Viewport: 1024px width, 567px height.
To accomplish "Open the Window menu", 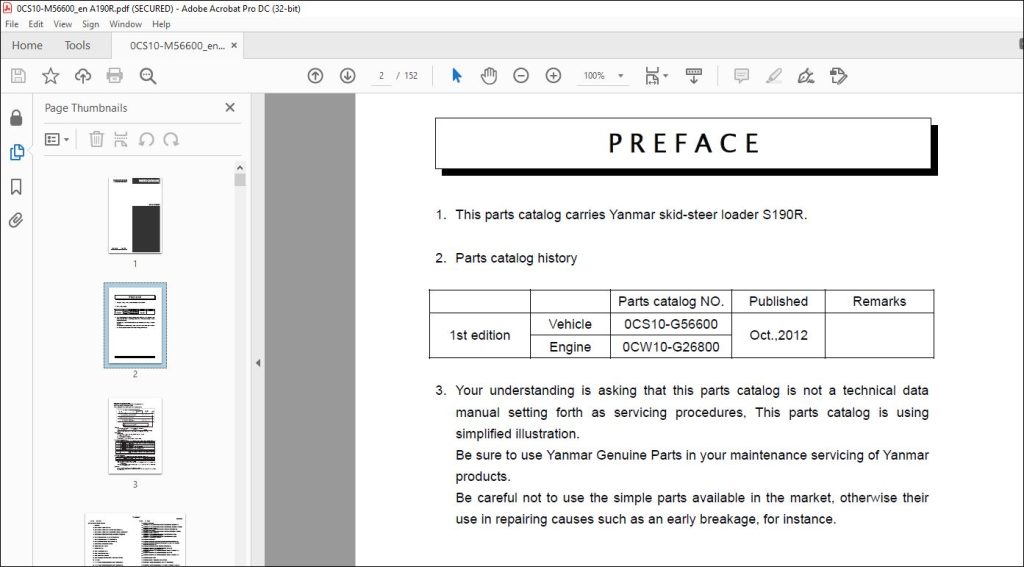I will (x=125, y=24).
